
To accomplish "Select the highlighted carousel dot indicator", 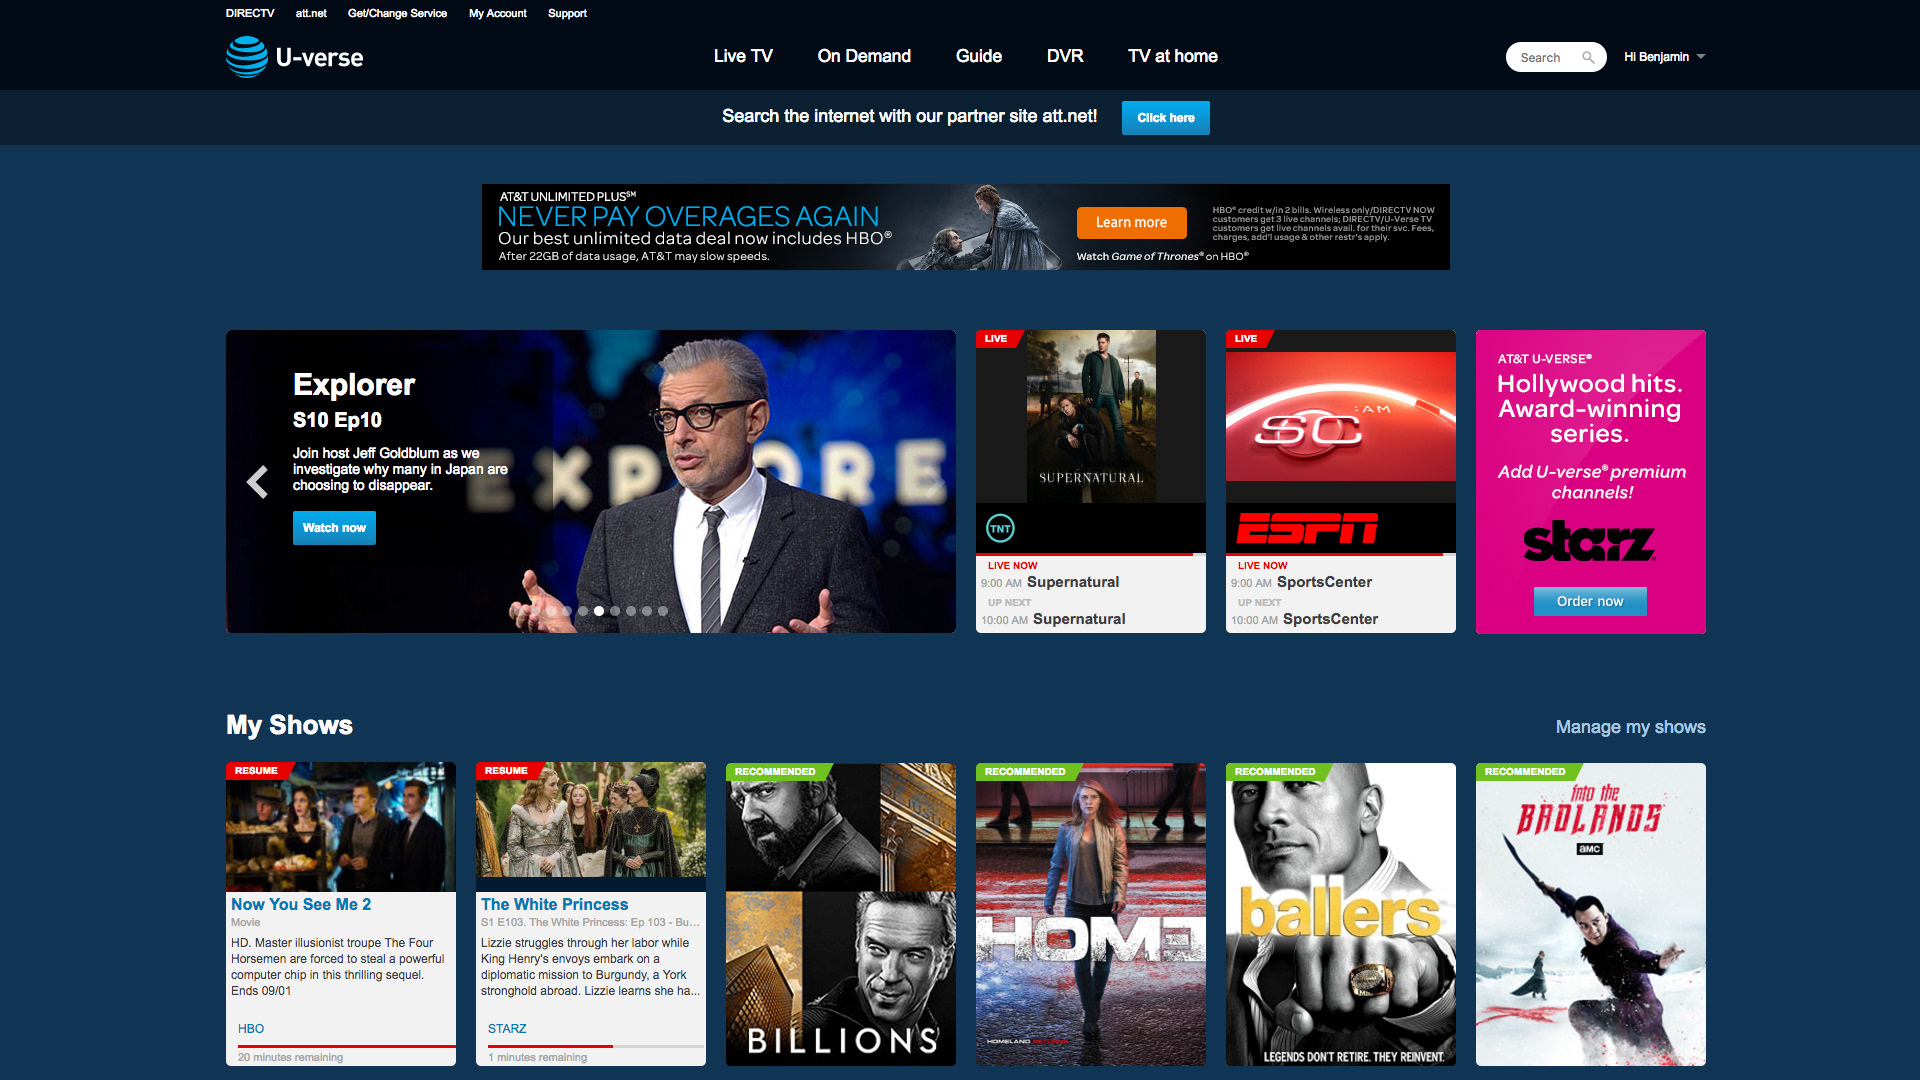I will click(x=599, y=611).
